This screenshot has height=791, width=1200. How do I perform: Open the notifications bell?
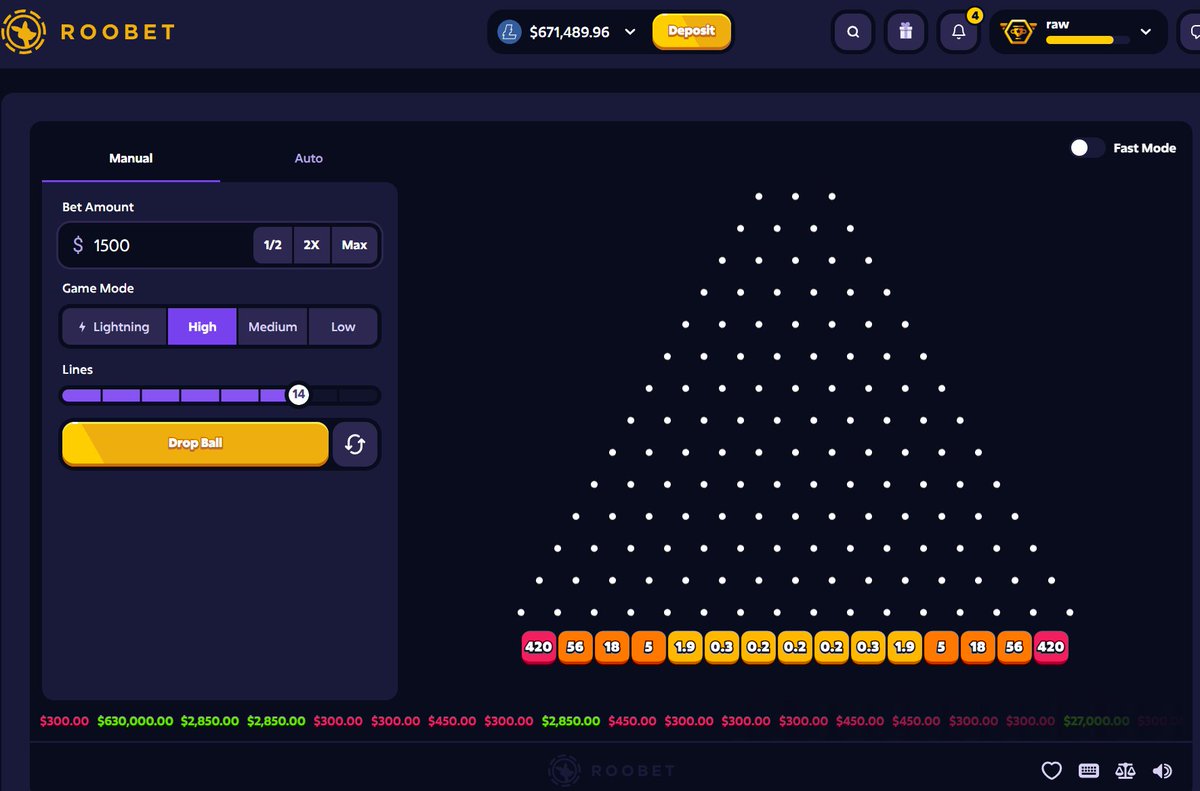958,32
